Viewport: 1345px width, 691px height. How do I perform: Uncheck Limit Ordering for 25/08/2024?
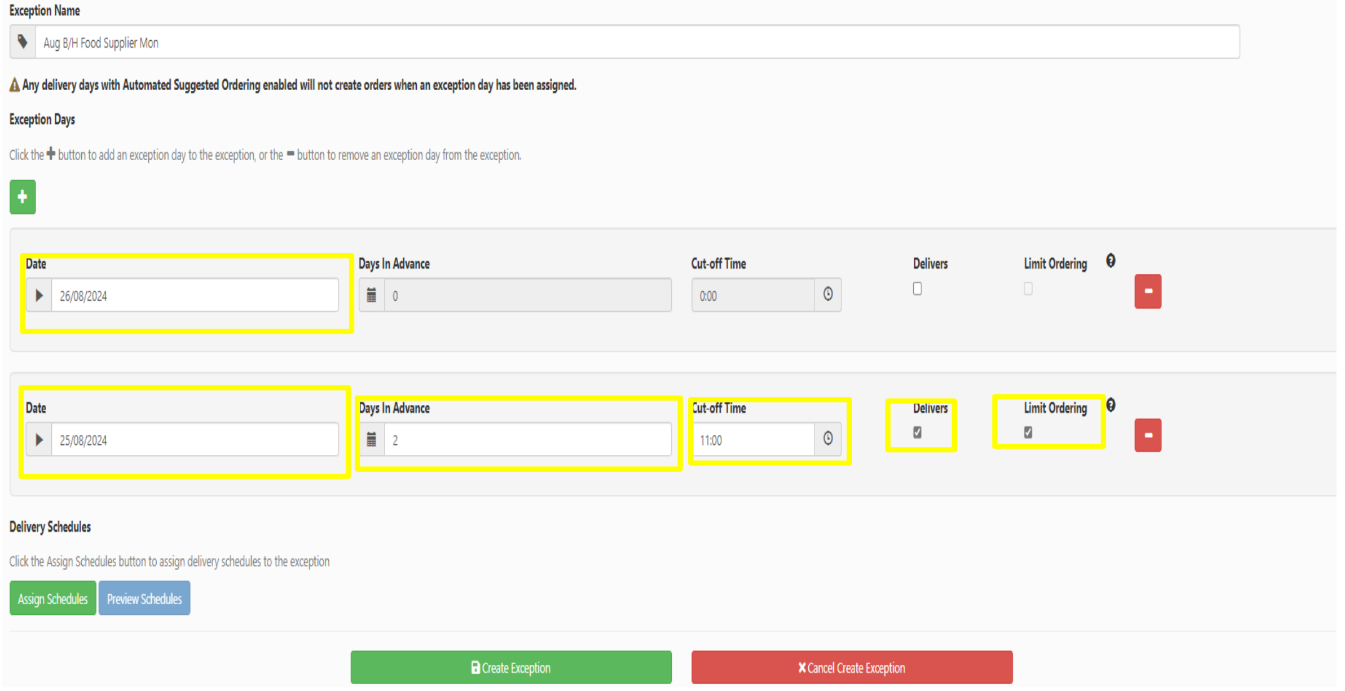(1028, 433)
